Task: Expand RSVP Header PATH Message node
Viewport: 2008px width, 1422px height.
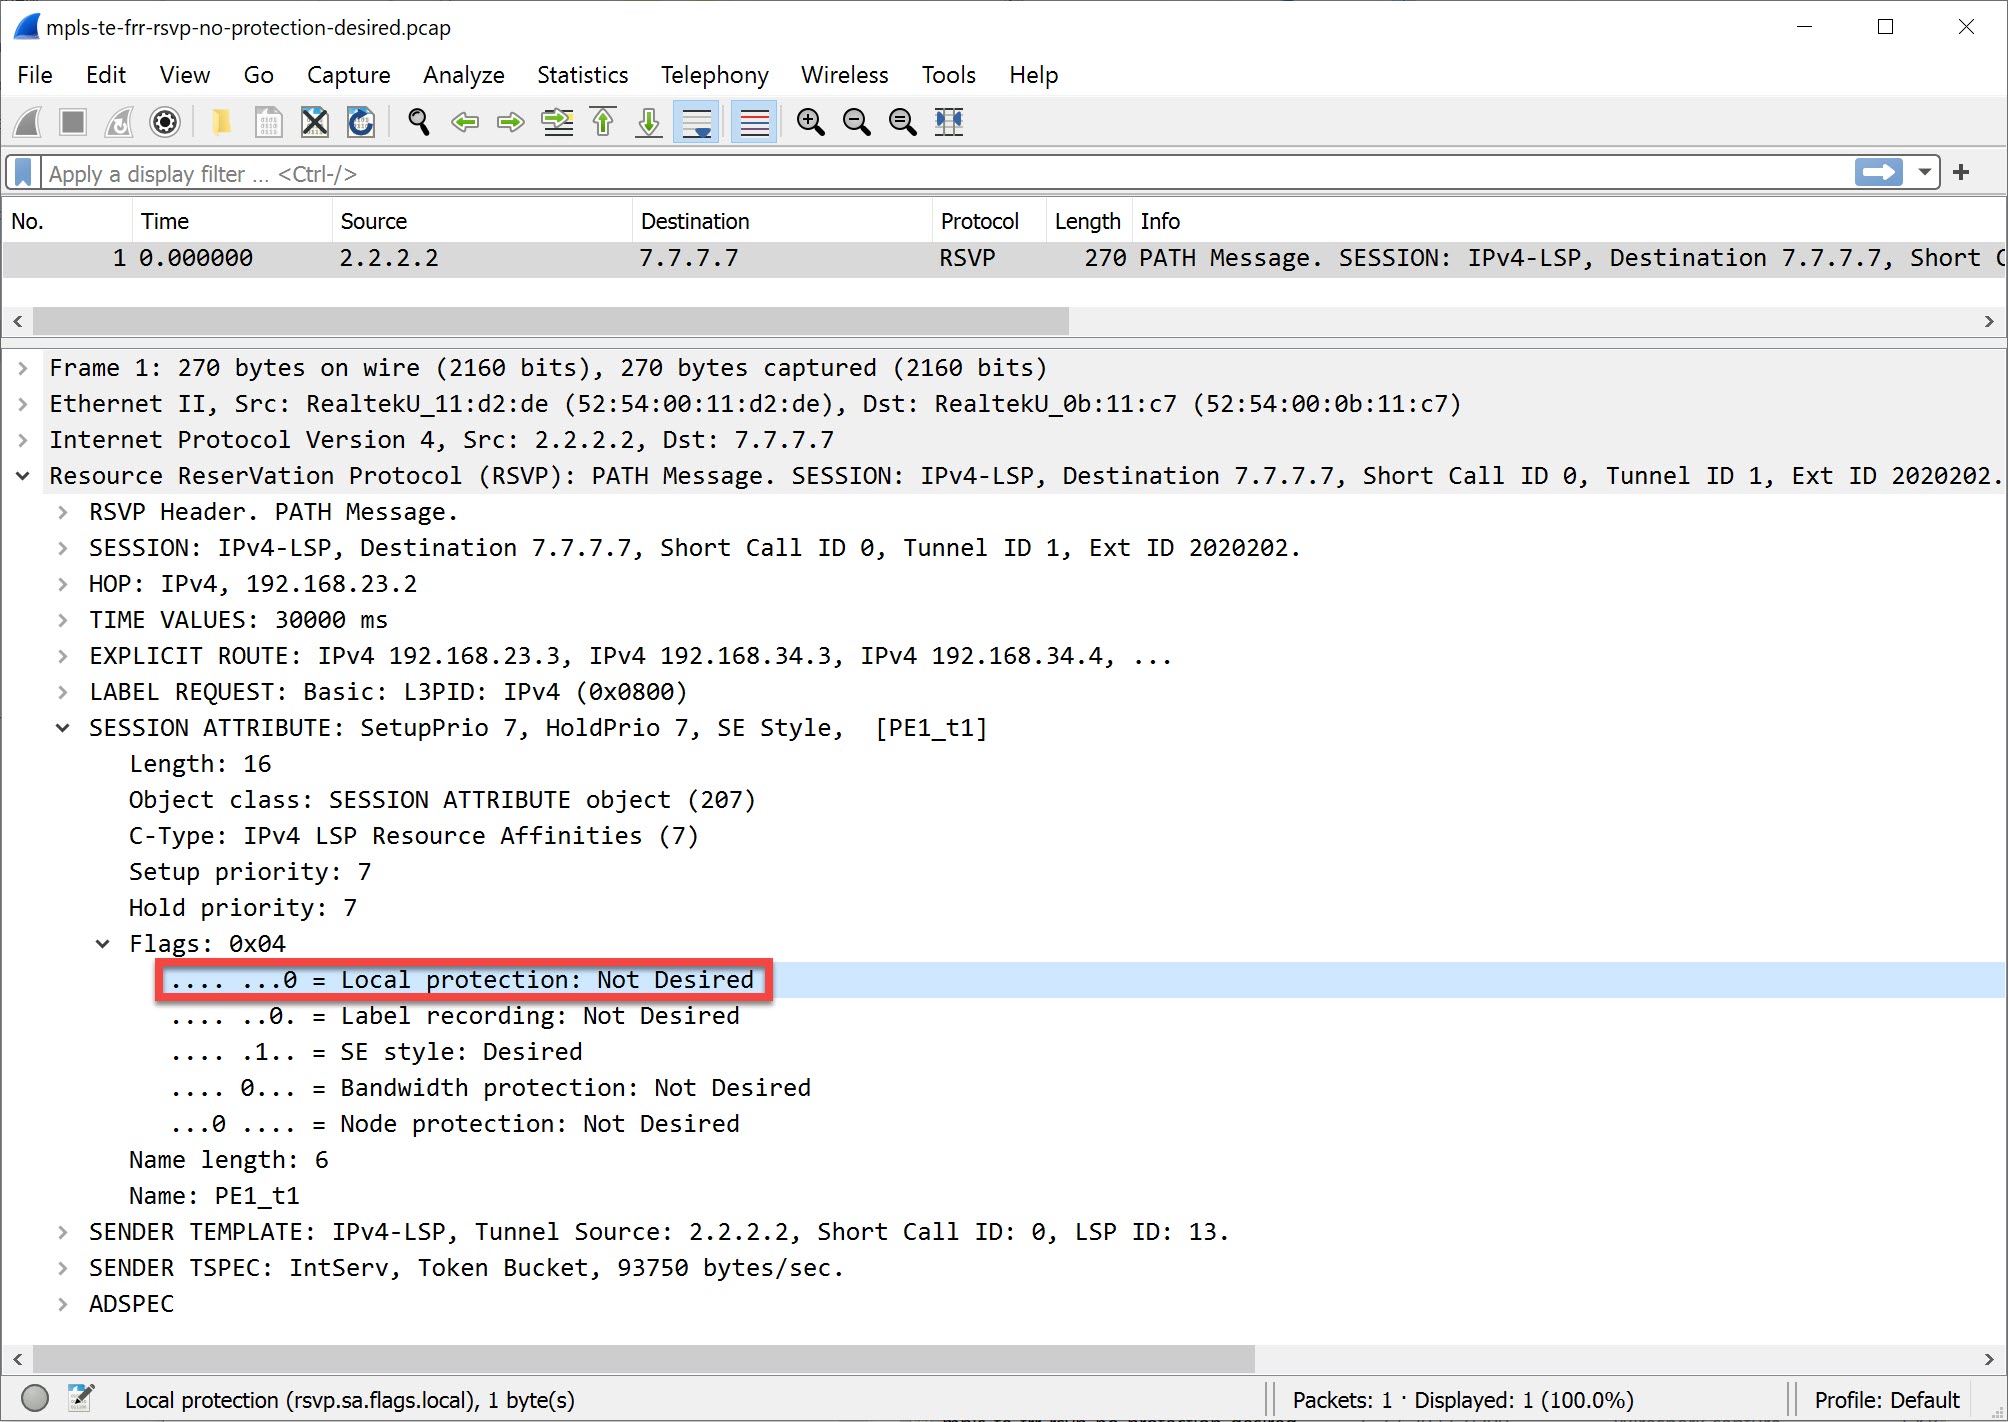Action: (x=62, y=512)
